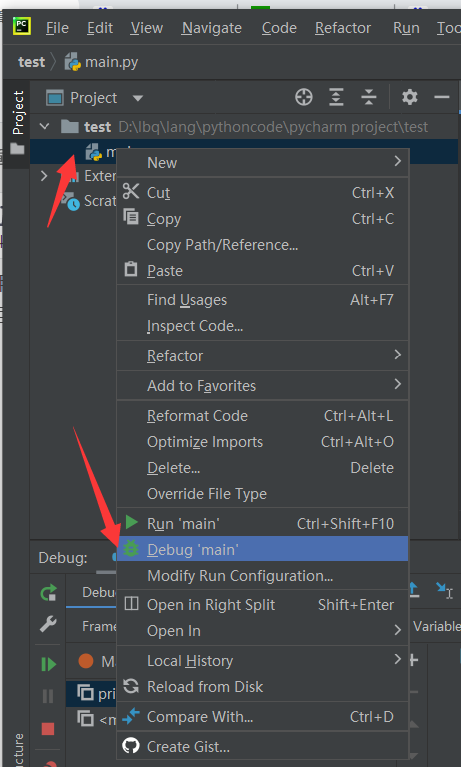The height and width of the screenshot is (767, 461).
Task: Toggle the Project side tab
Action: [x=18, y=122]
